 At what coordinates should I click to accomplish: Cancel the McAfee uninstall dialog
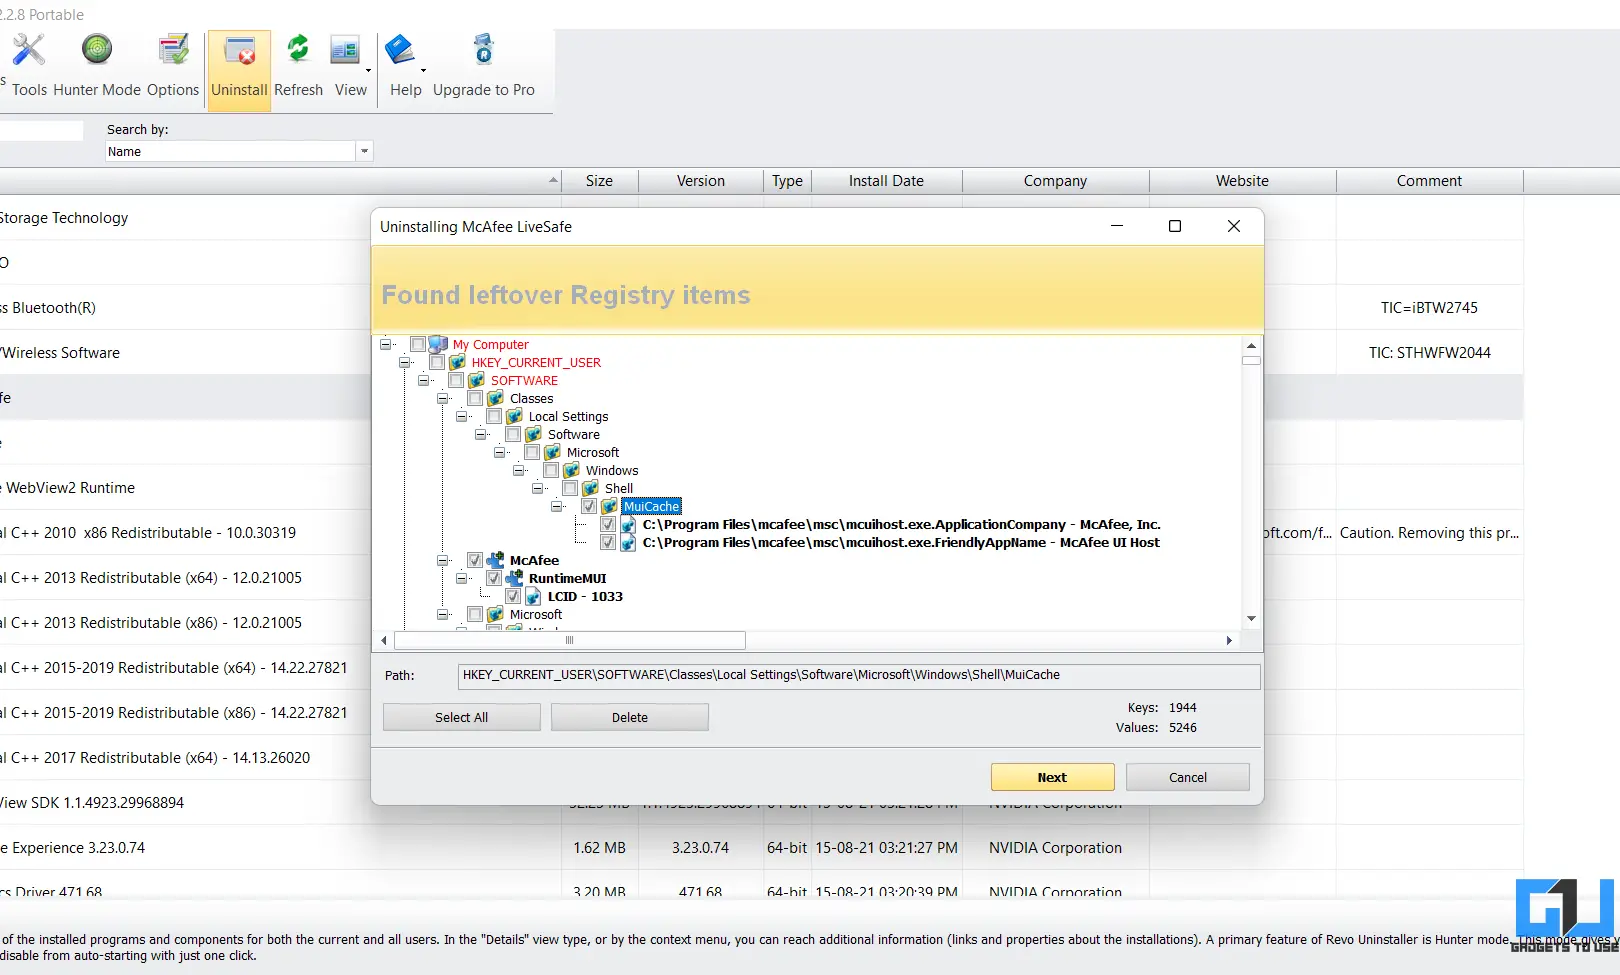click(x=1188, y=777)
